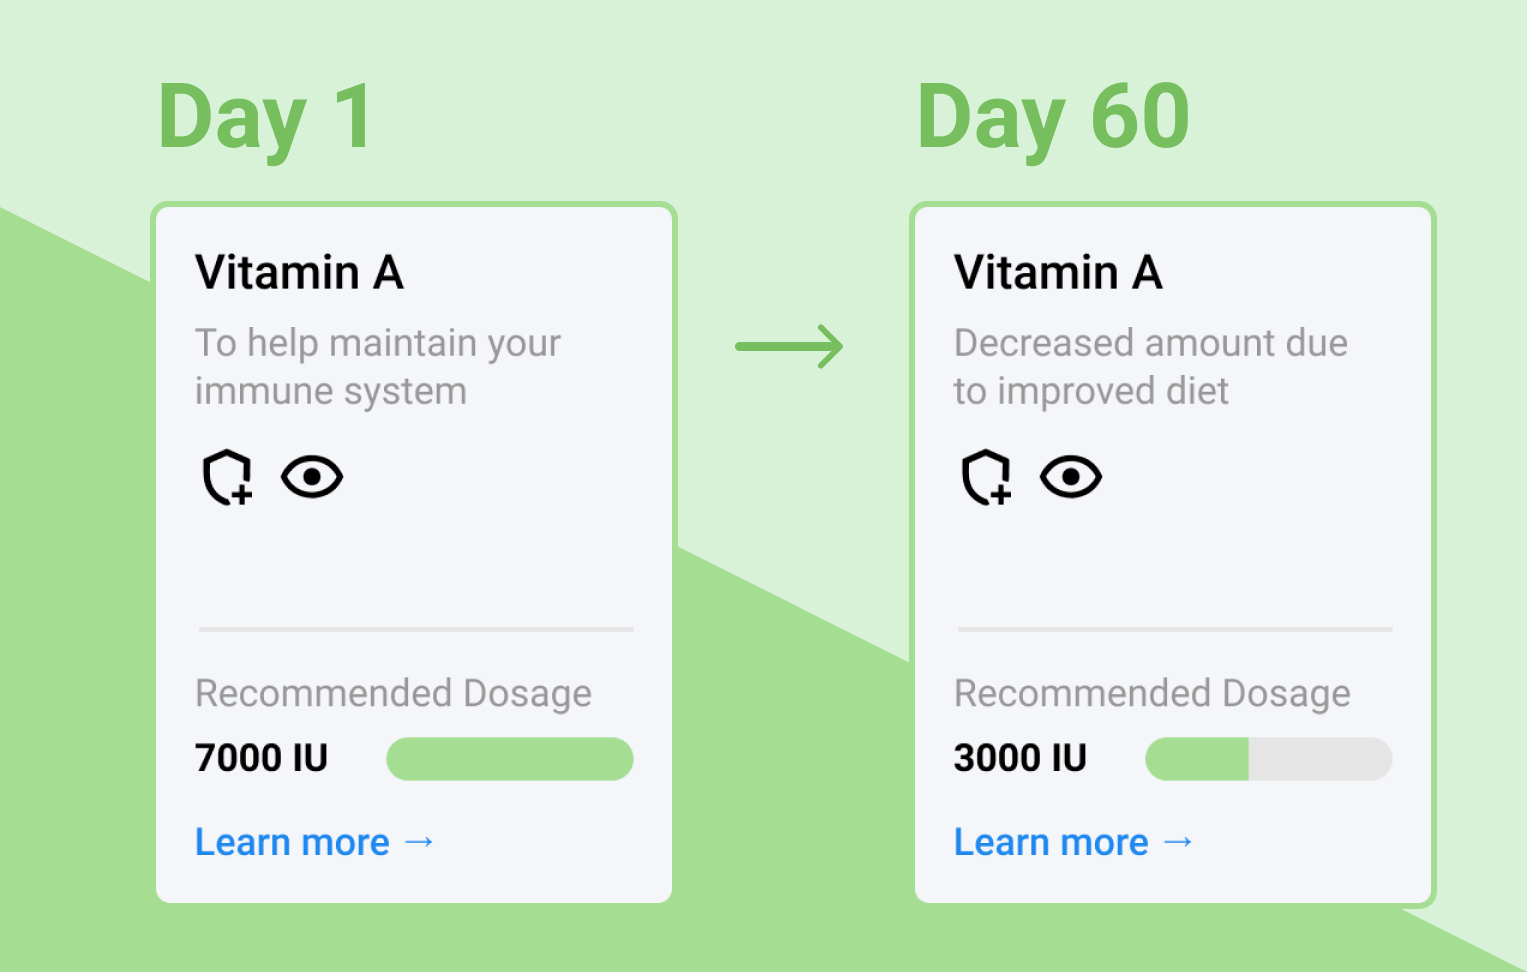1527x972 pixels.
Task: Click the 7000 IU dosage value
Action: [261, 758]
